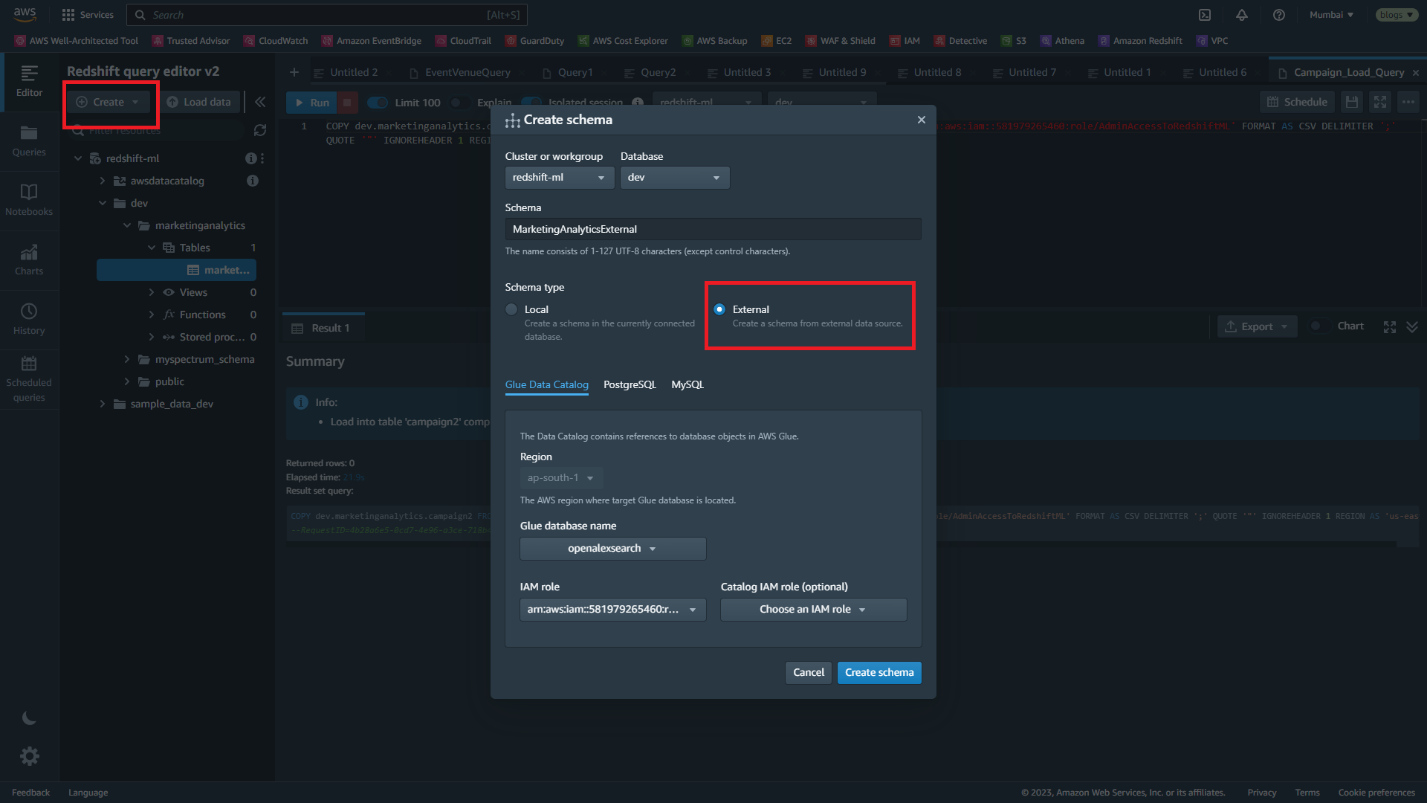The height and width of the screenshot is (803, 1427).
Task: Expand the awsdatacatalog node
Action: [x=103, y=181]
